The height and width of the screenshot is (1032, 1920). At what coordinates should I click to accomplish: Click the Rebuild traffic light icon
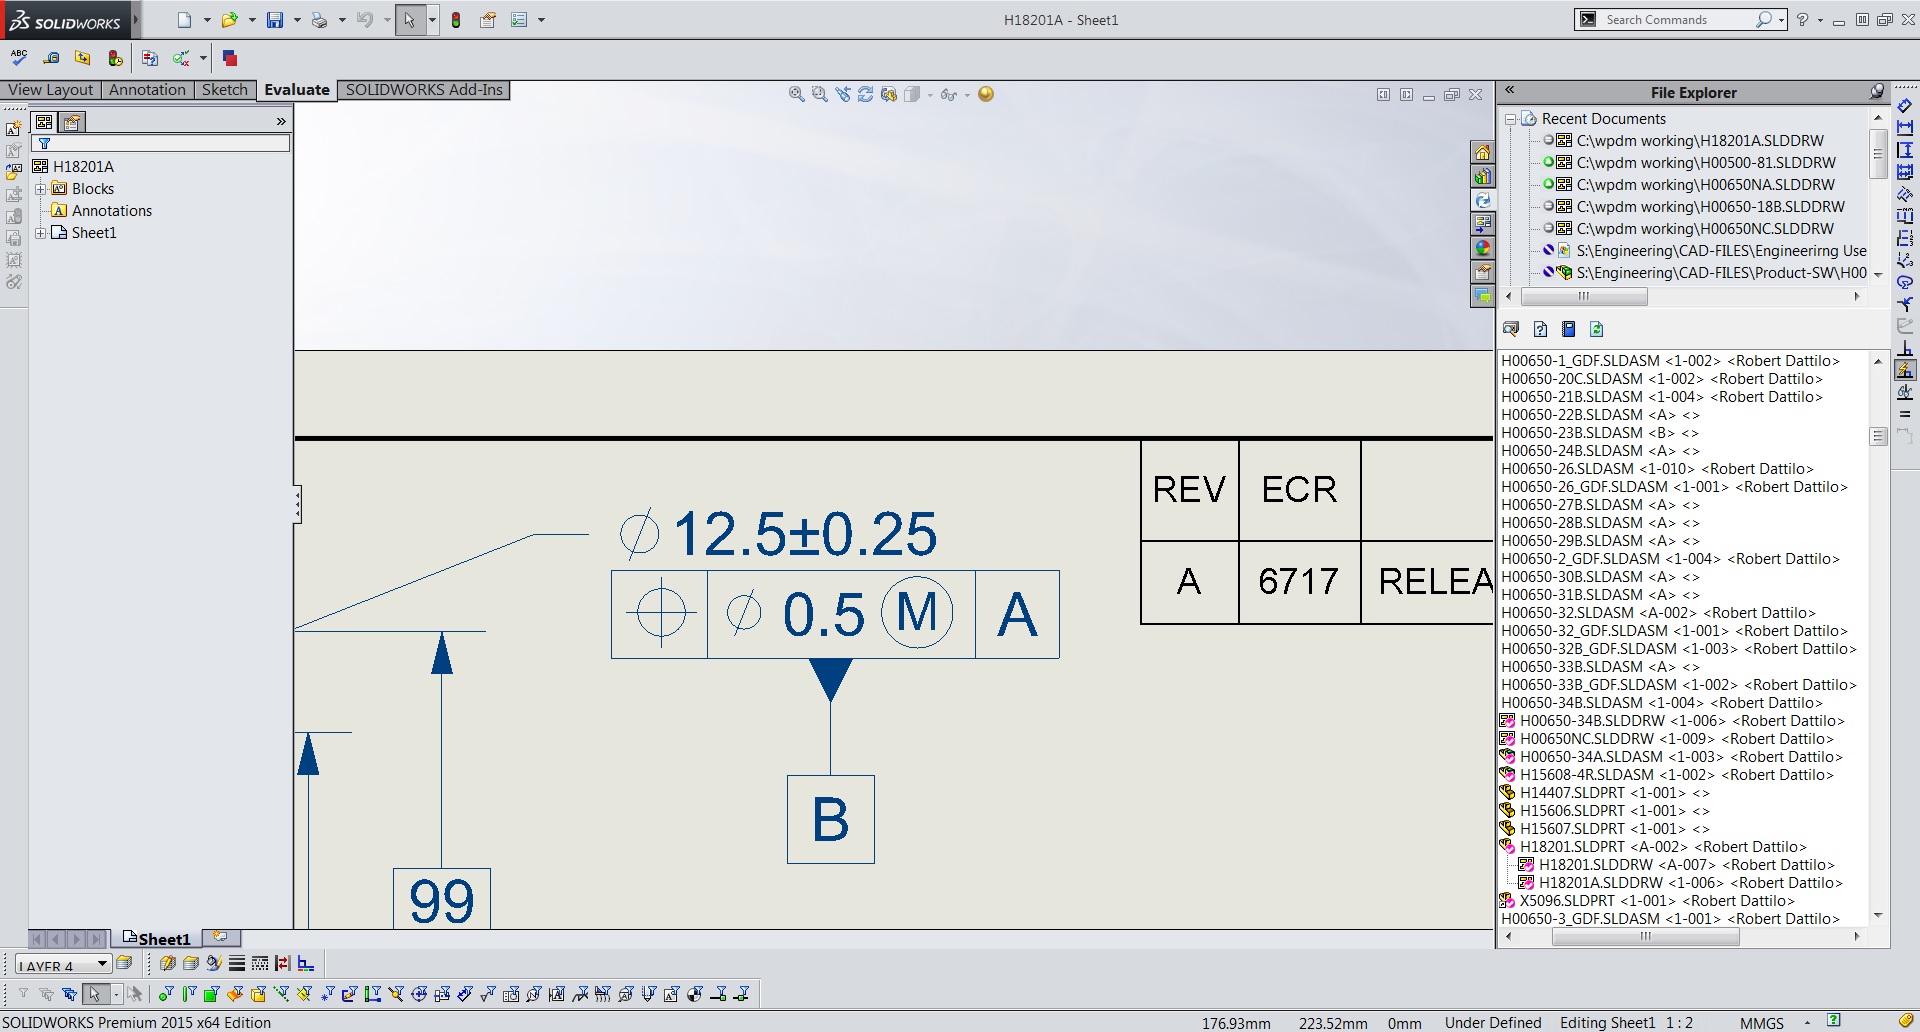coord(456,20)
